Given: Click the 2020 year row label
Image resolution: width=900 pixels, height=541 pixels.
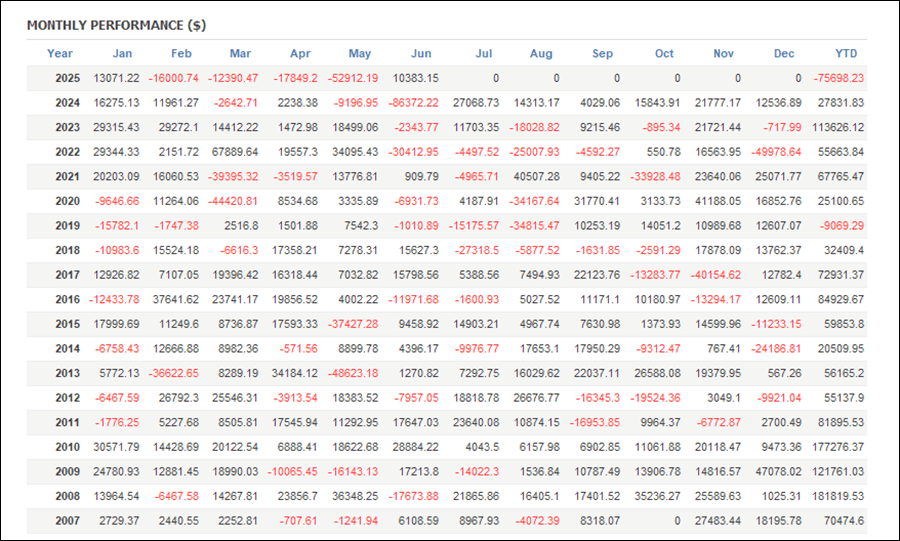Looking at the screenshot, I should [x=68, y=201].
